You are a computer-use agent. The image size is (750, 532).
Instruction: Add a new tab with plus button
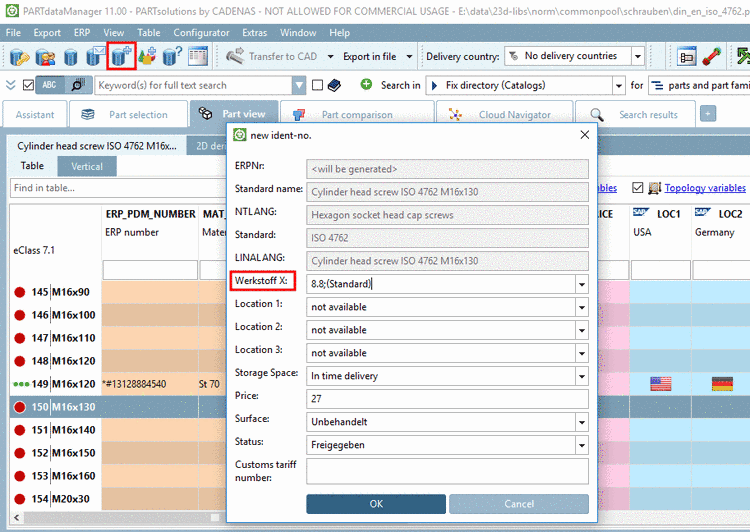708,114
